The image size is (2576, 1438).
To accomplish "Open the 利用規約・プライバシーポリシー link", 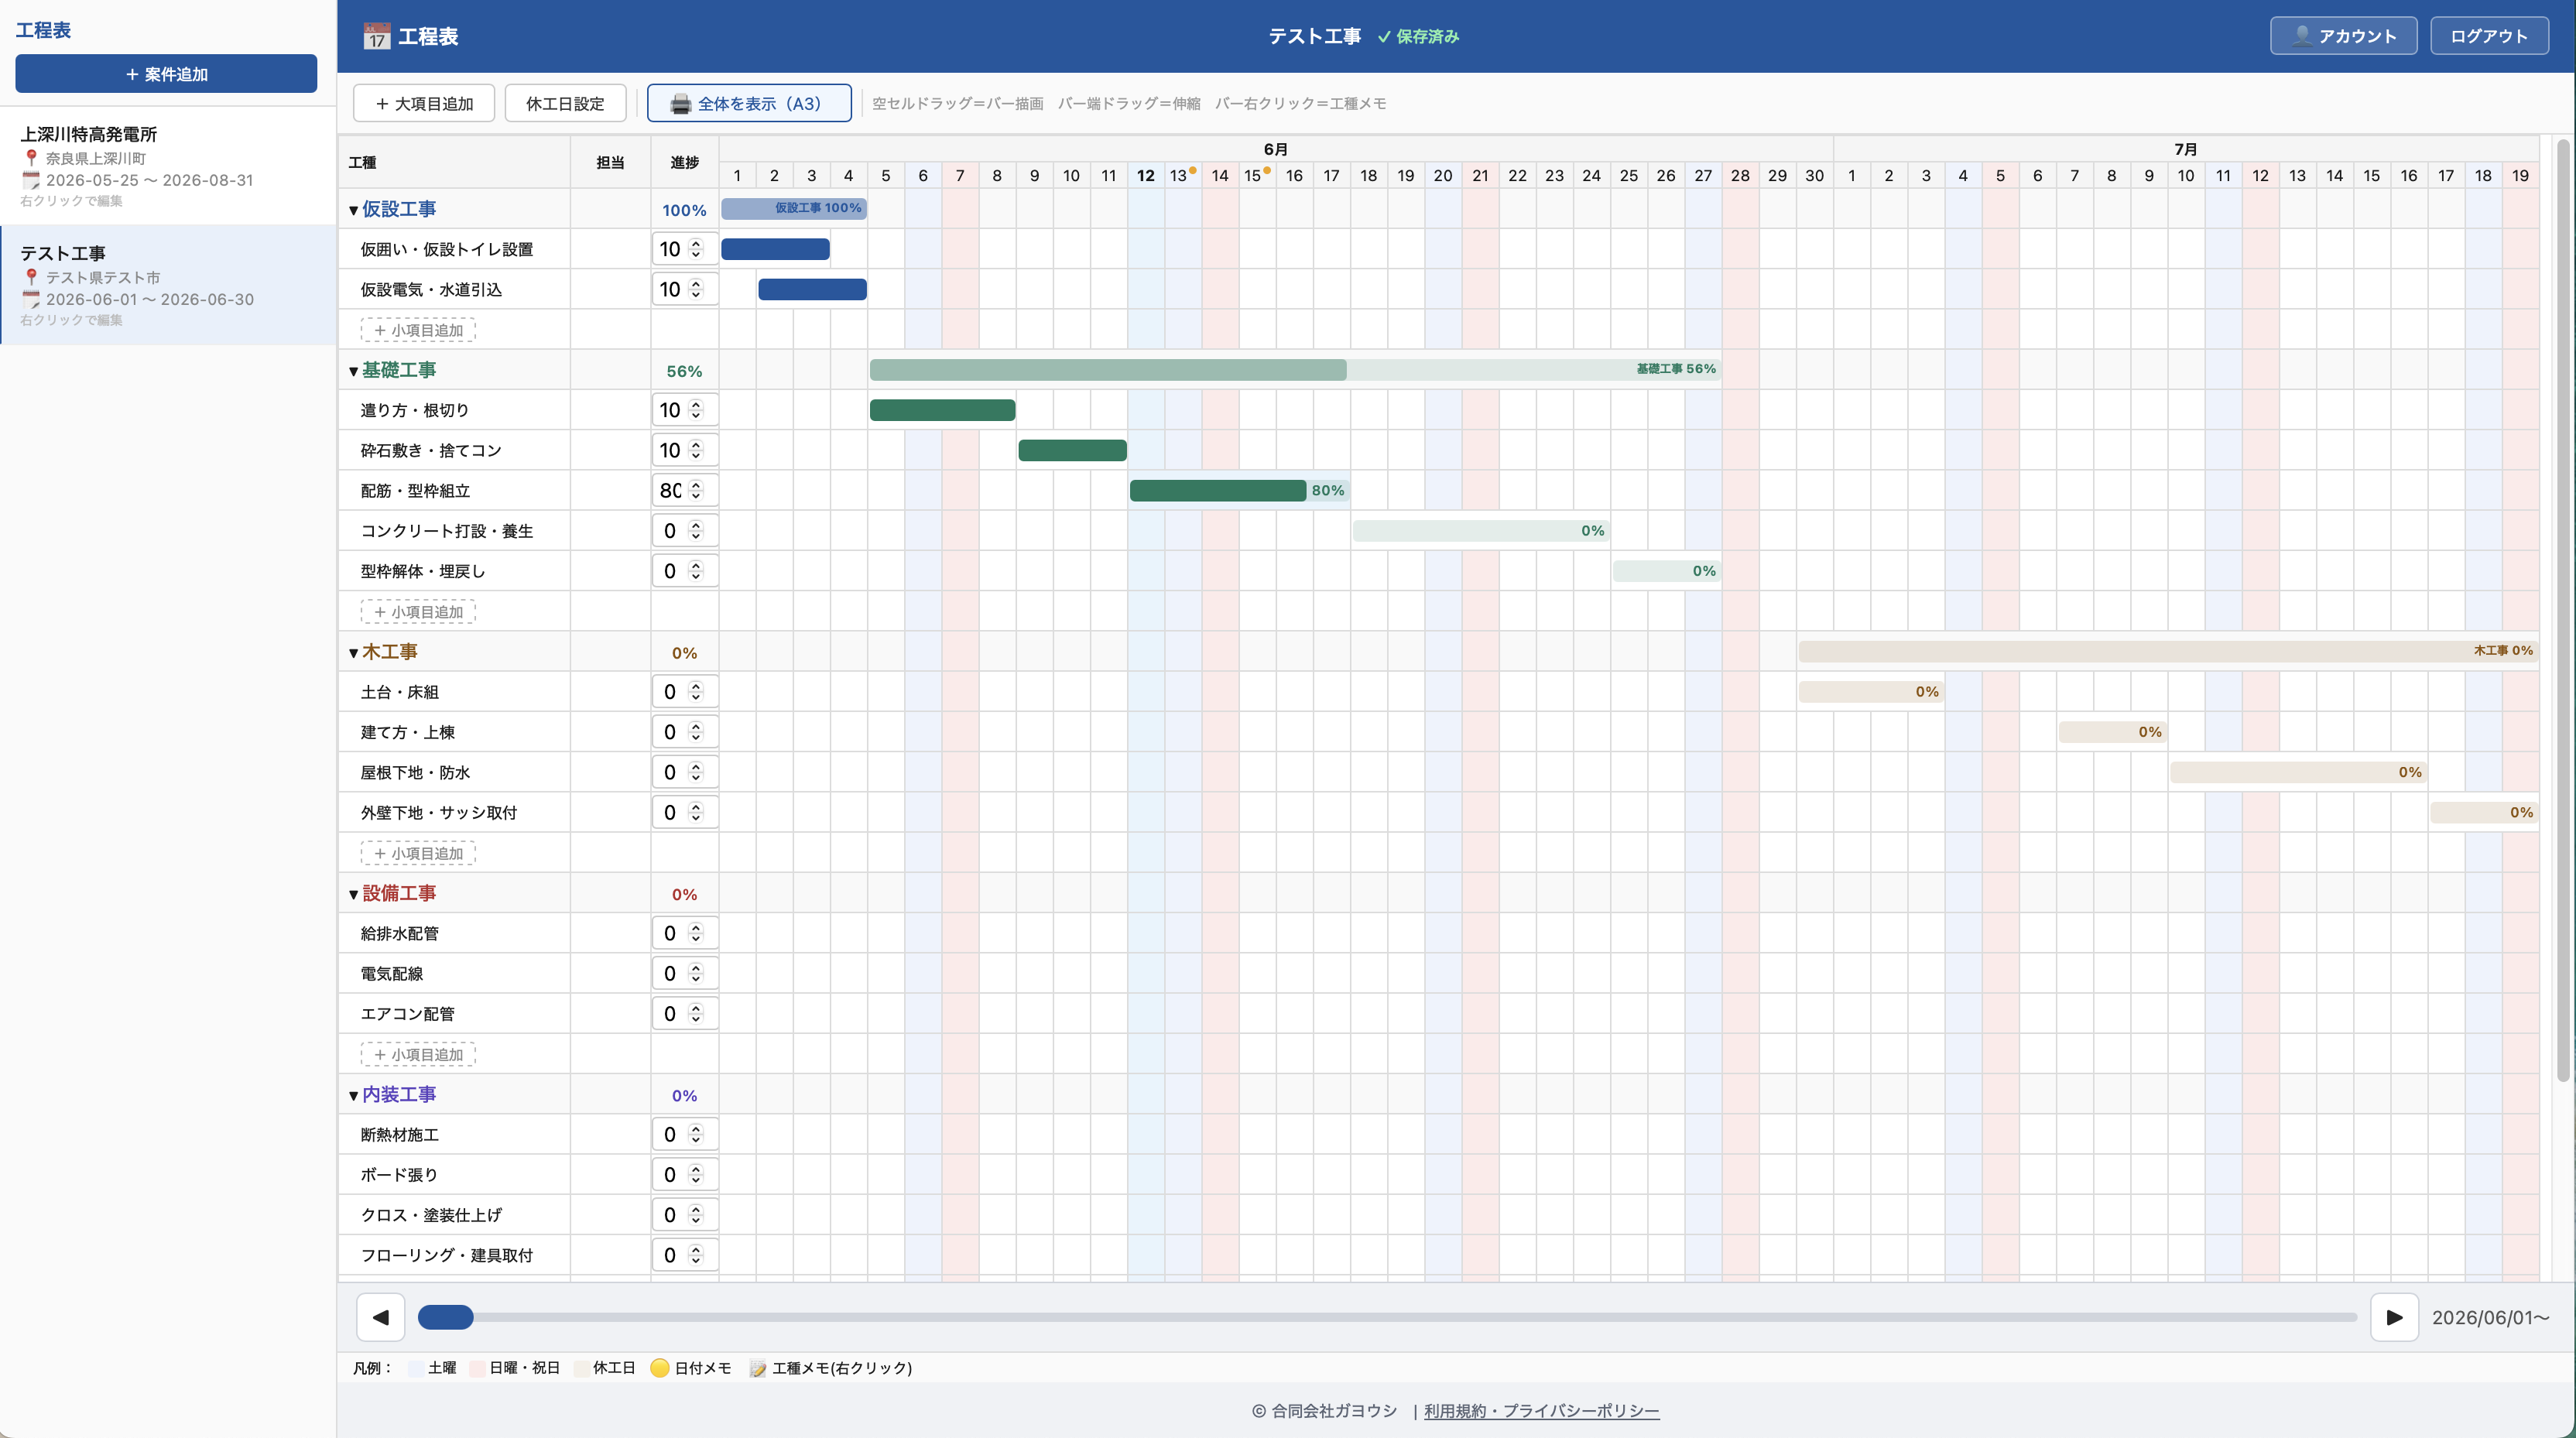I will (1541, 1411).
